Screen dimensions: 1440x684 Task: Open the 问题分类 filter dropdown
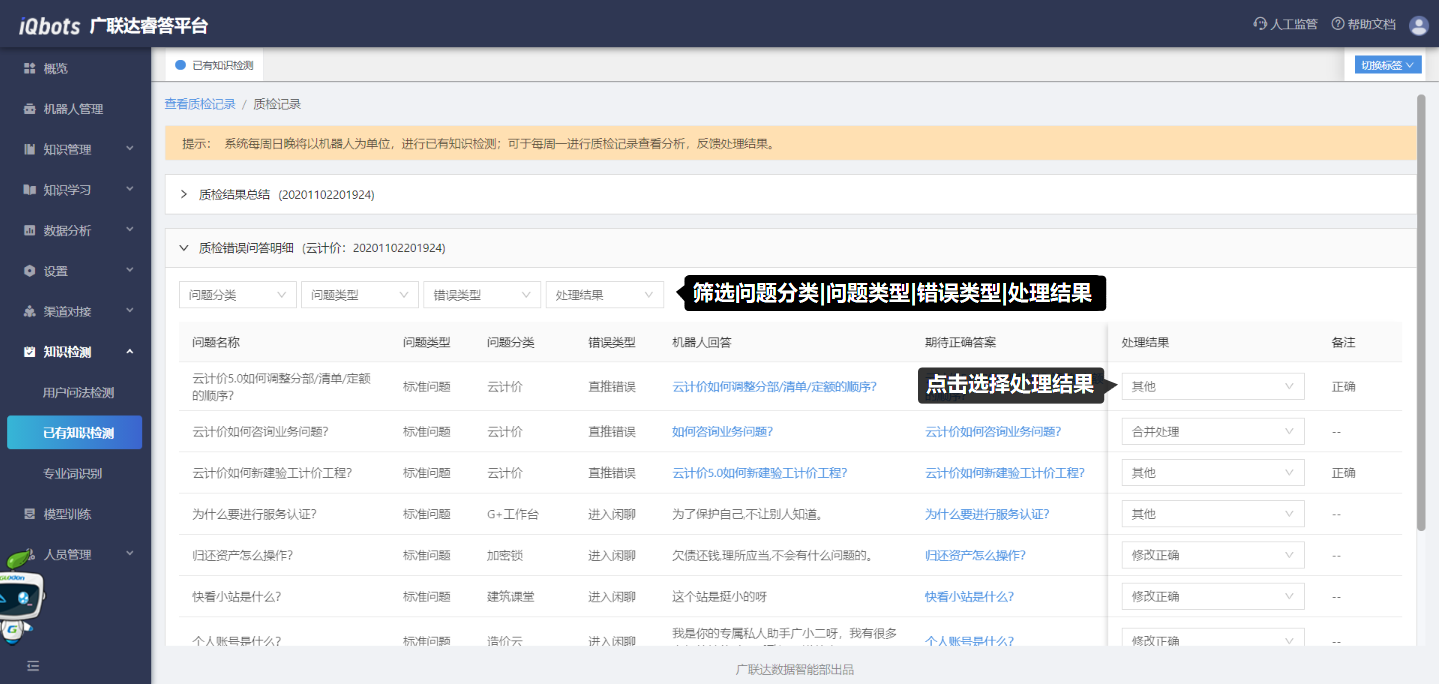(238, 295)
